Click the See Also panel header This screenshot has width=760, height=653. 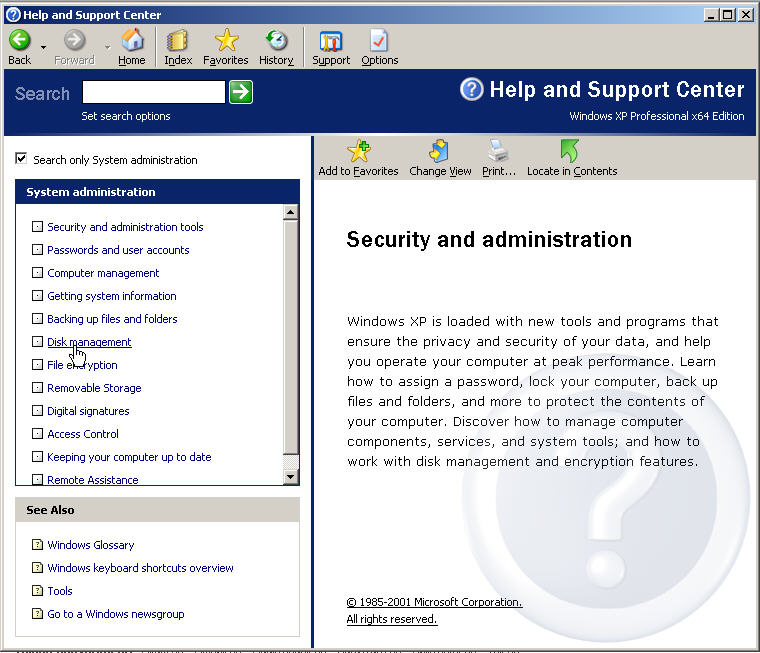tap(158, 510)
